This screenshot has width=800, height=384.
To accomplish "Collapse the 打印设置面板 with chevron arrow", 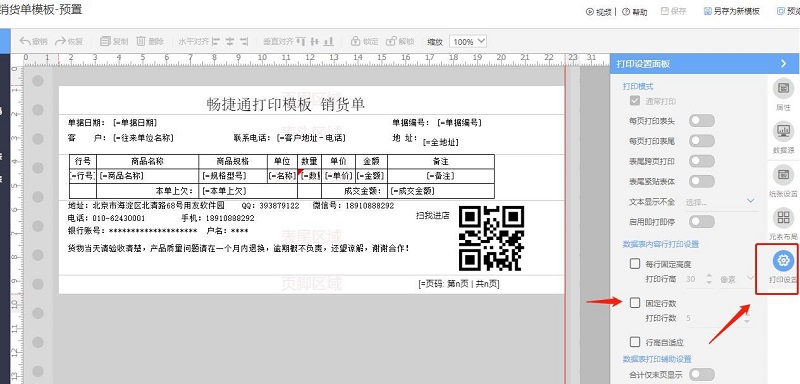I will click(x=784, y=64).
